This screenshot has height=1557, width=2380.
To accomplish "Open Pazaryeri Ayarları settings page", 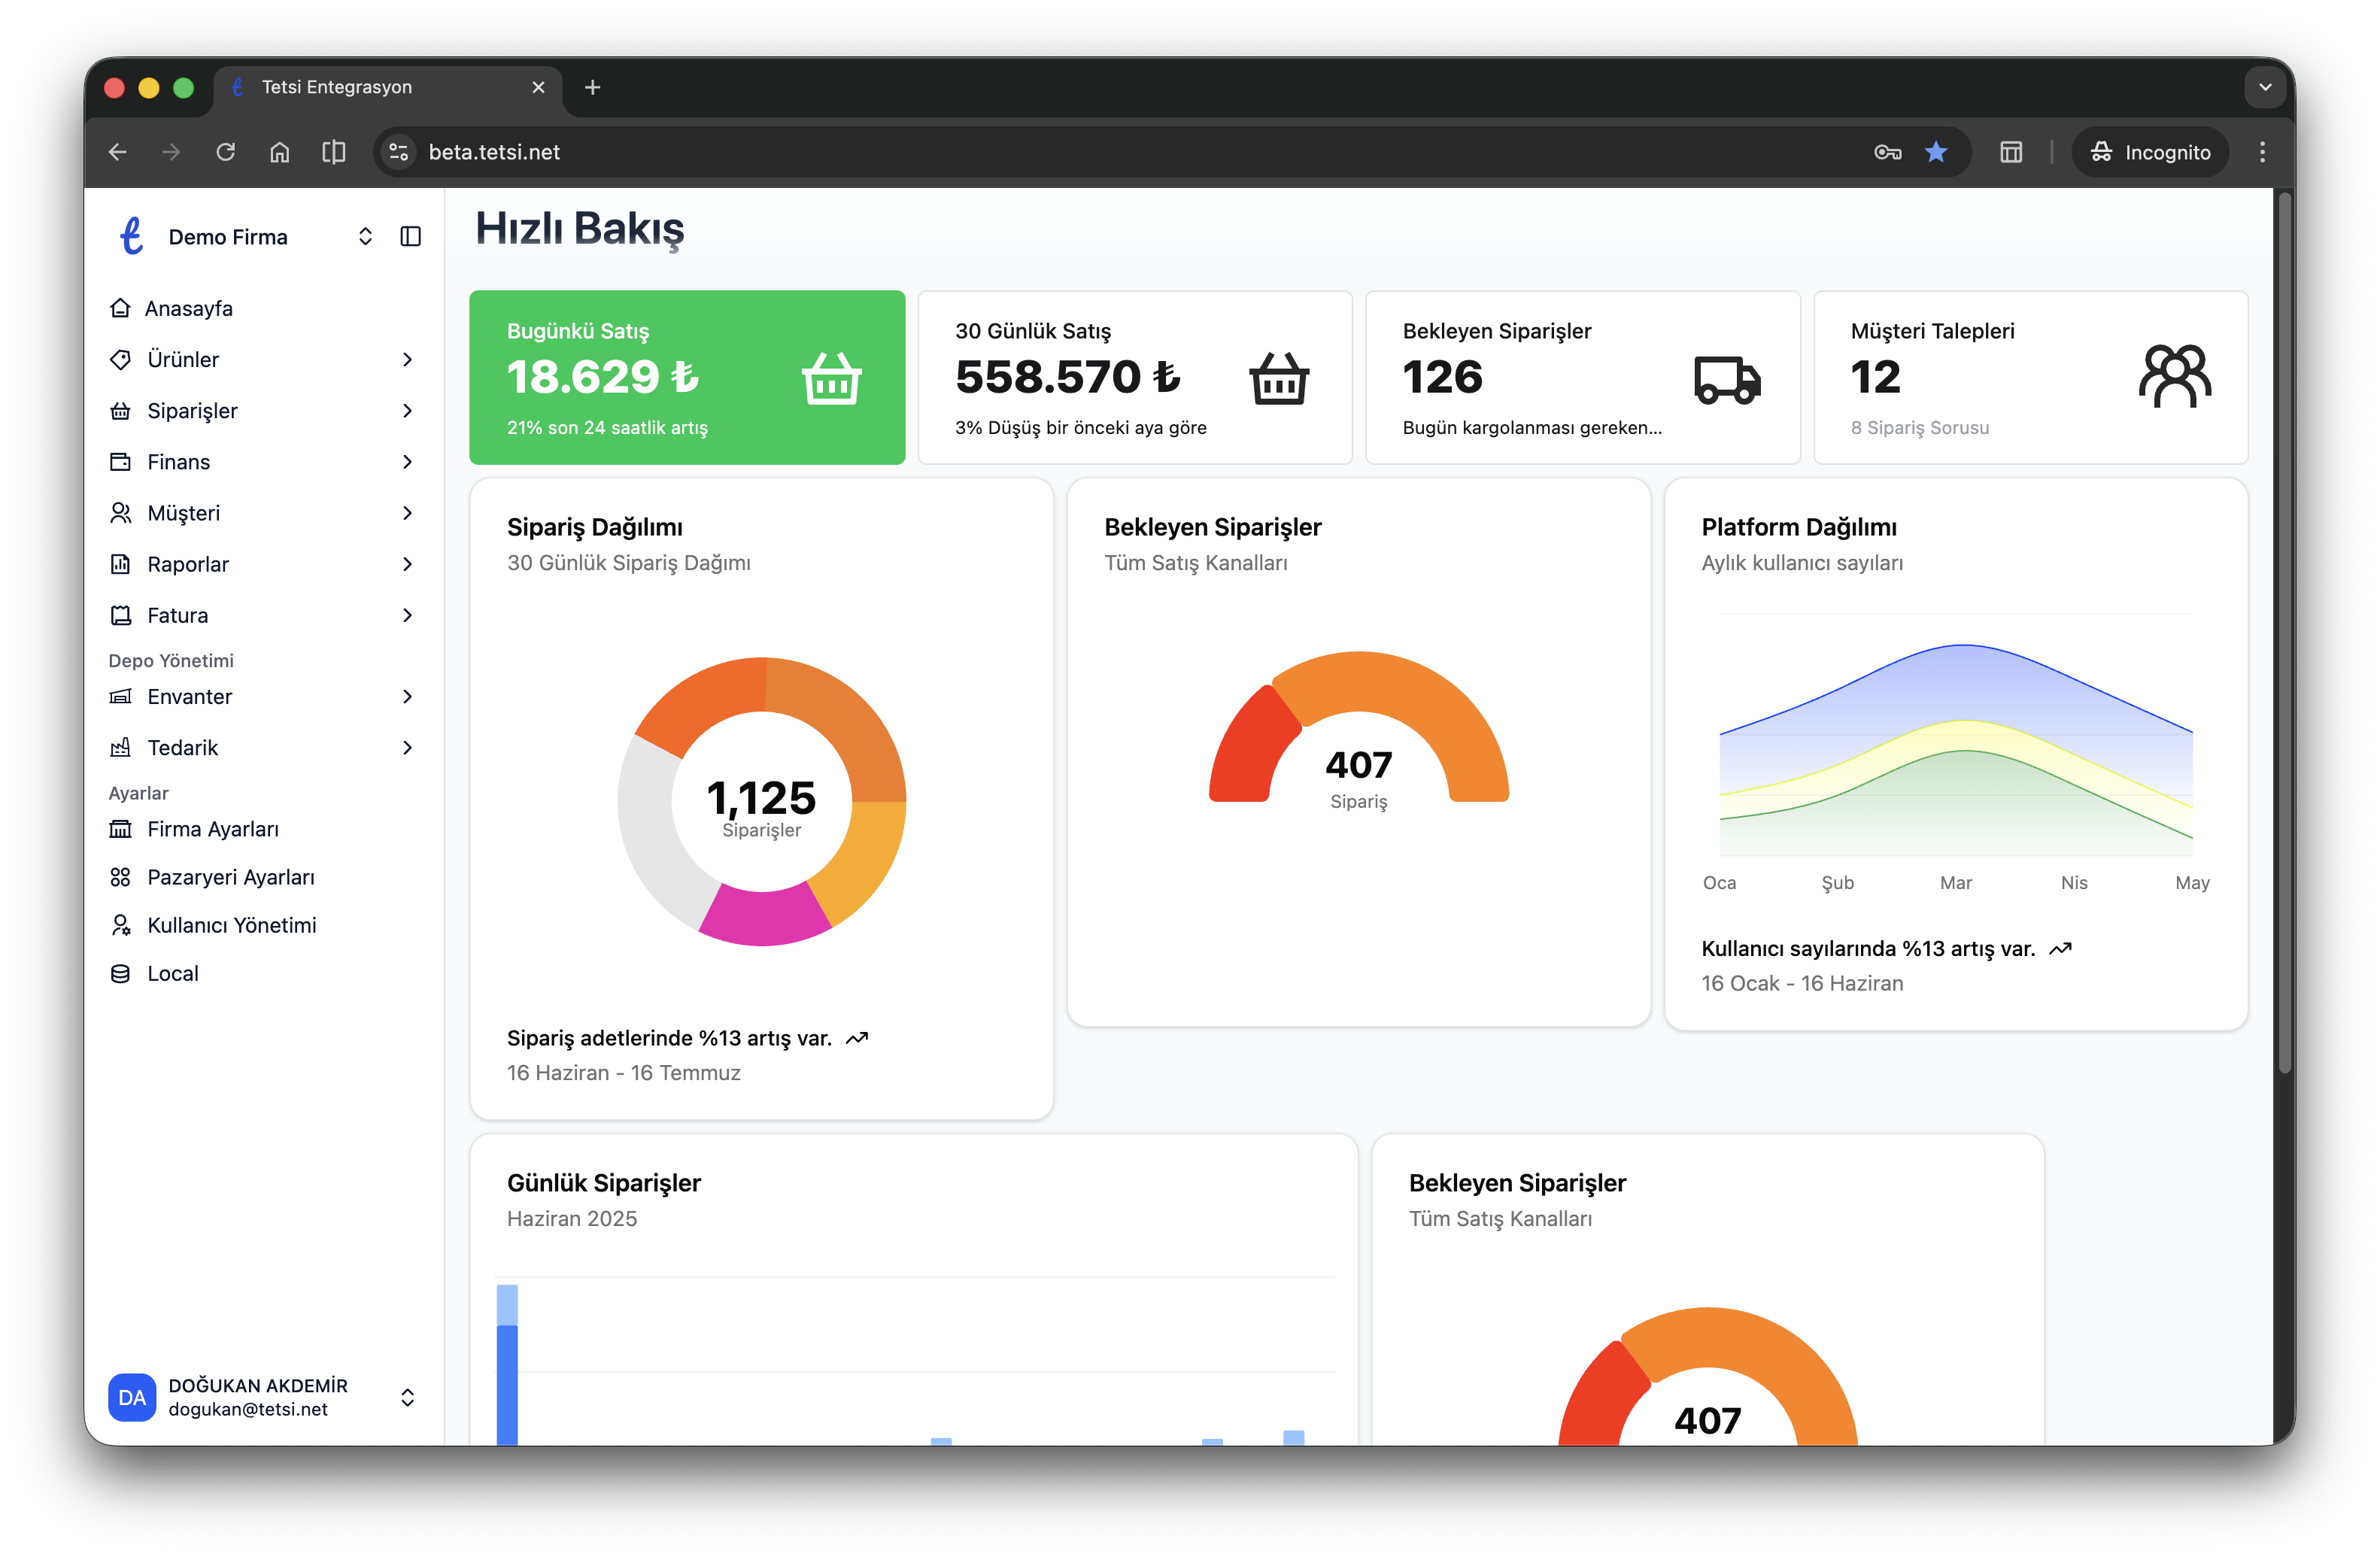I will click(x=230, y=877).
